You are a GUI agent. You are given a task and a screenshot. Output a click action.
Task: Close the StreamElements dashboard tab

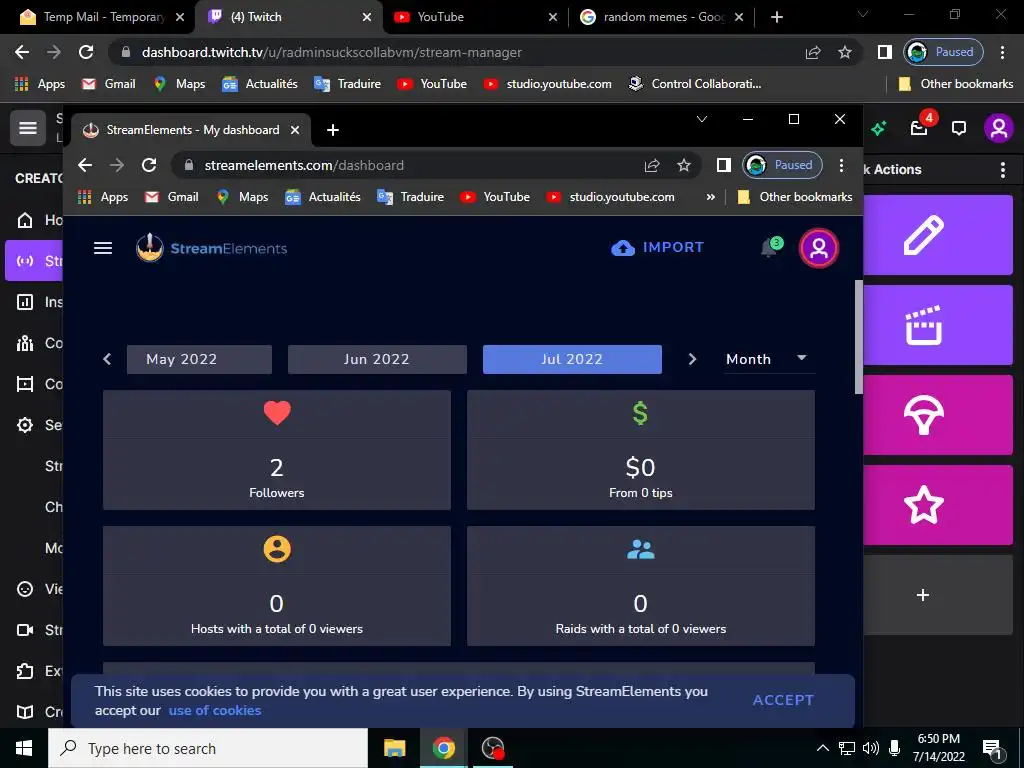[x=295, y=130]
